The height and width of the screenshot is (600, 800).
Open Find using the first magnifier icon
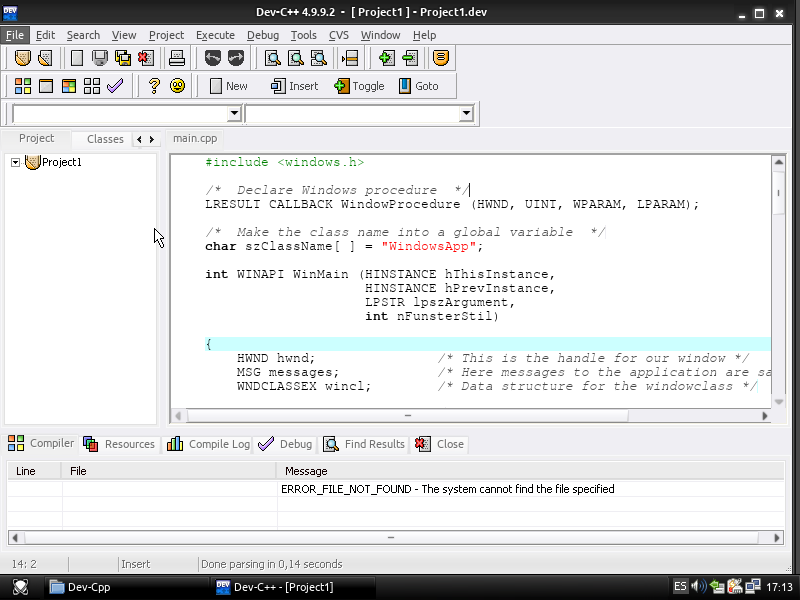[x=273, y=58]
